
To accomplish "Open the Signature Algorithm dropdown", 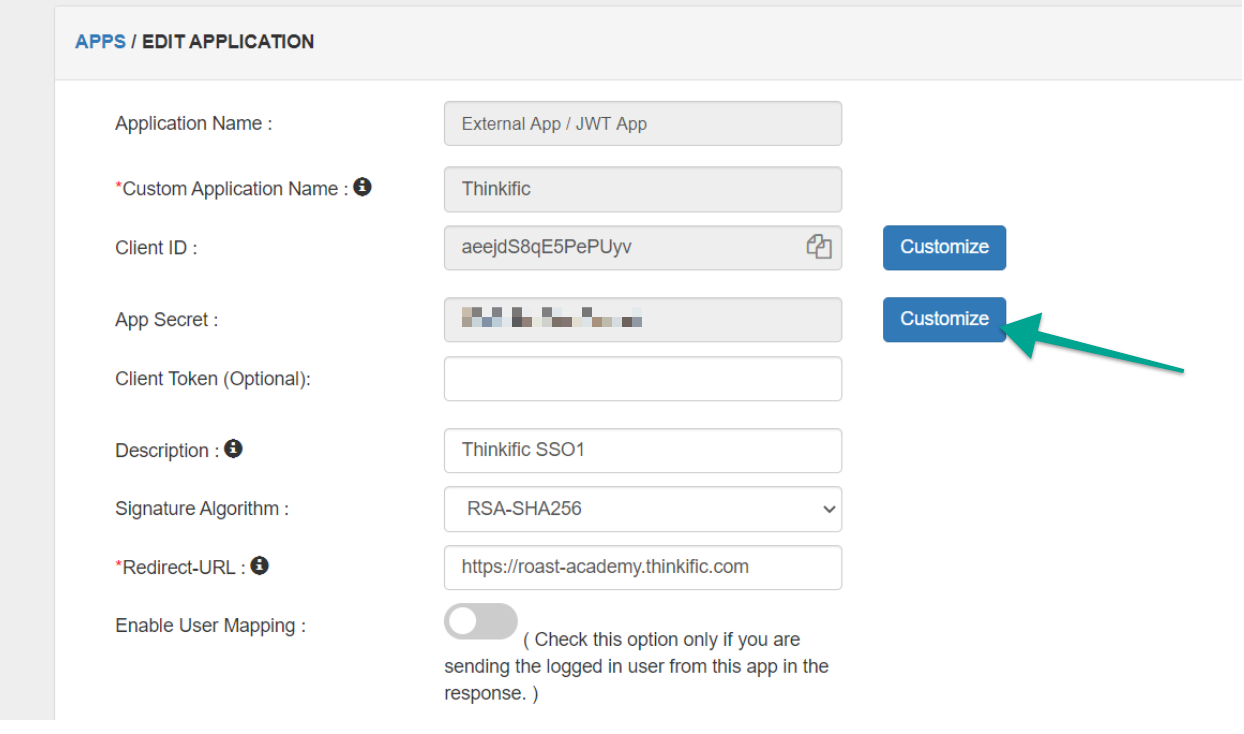I will tap(643, 509).
